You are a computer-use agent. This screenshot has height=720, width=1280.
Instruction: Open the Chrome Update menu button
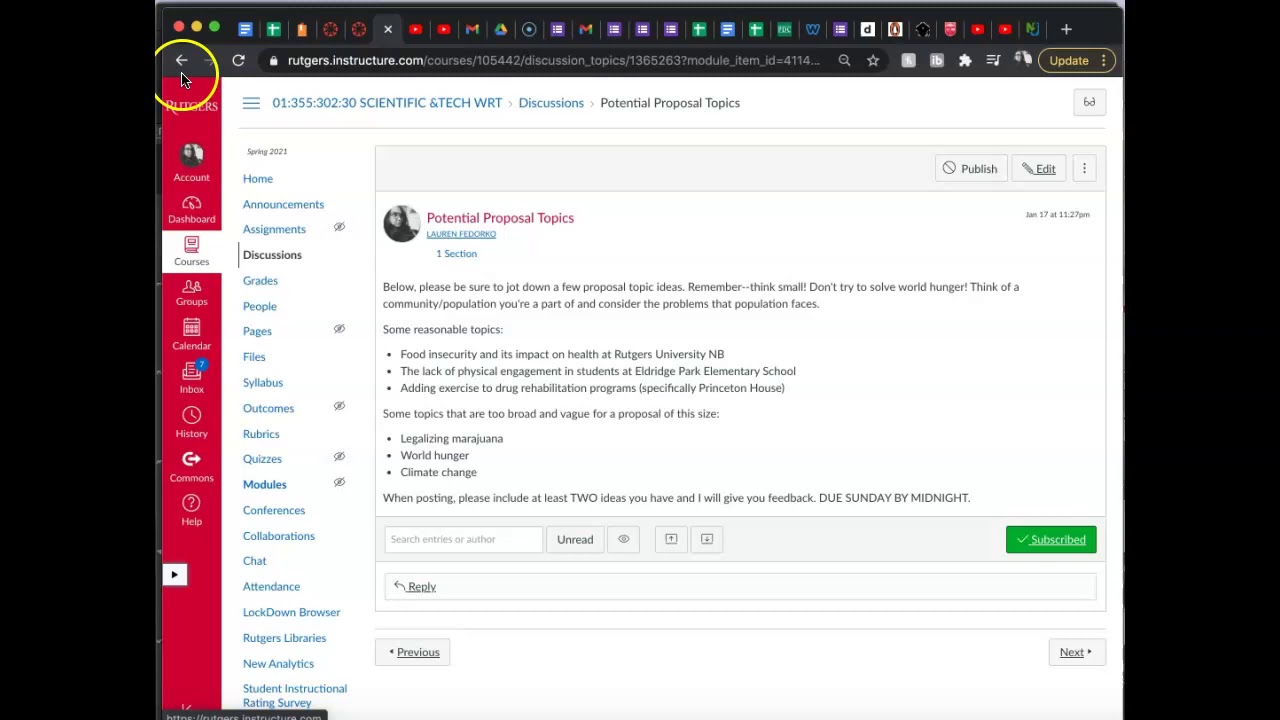point(1076,60)
